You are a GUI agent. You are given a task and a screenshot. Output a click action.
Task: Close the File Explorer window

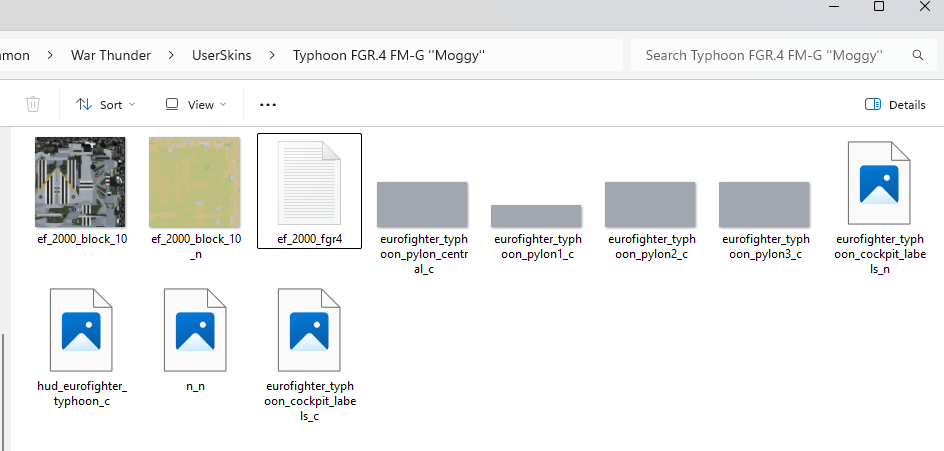pos(925,7)
